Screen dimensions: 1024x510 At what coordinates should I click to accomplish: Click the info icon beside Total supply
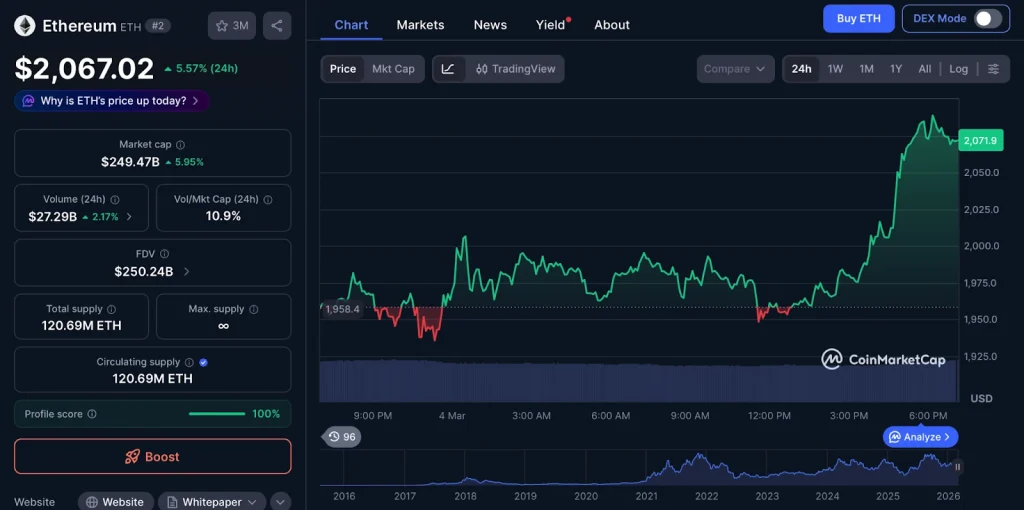[x=111, y=309]
